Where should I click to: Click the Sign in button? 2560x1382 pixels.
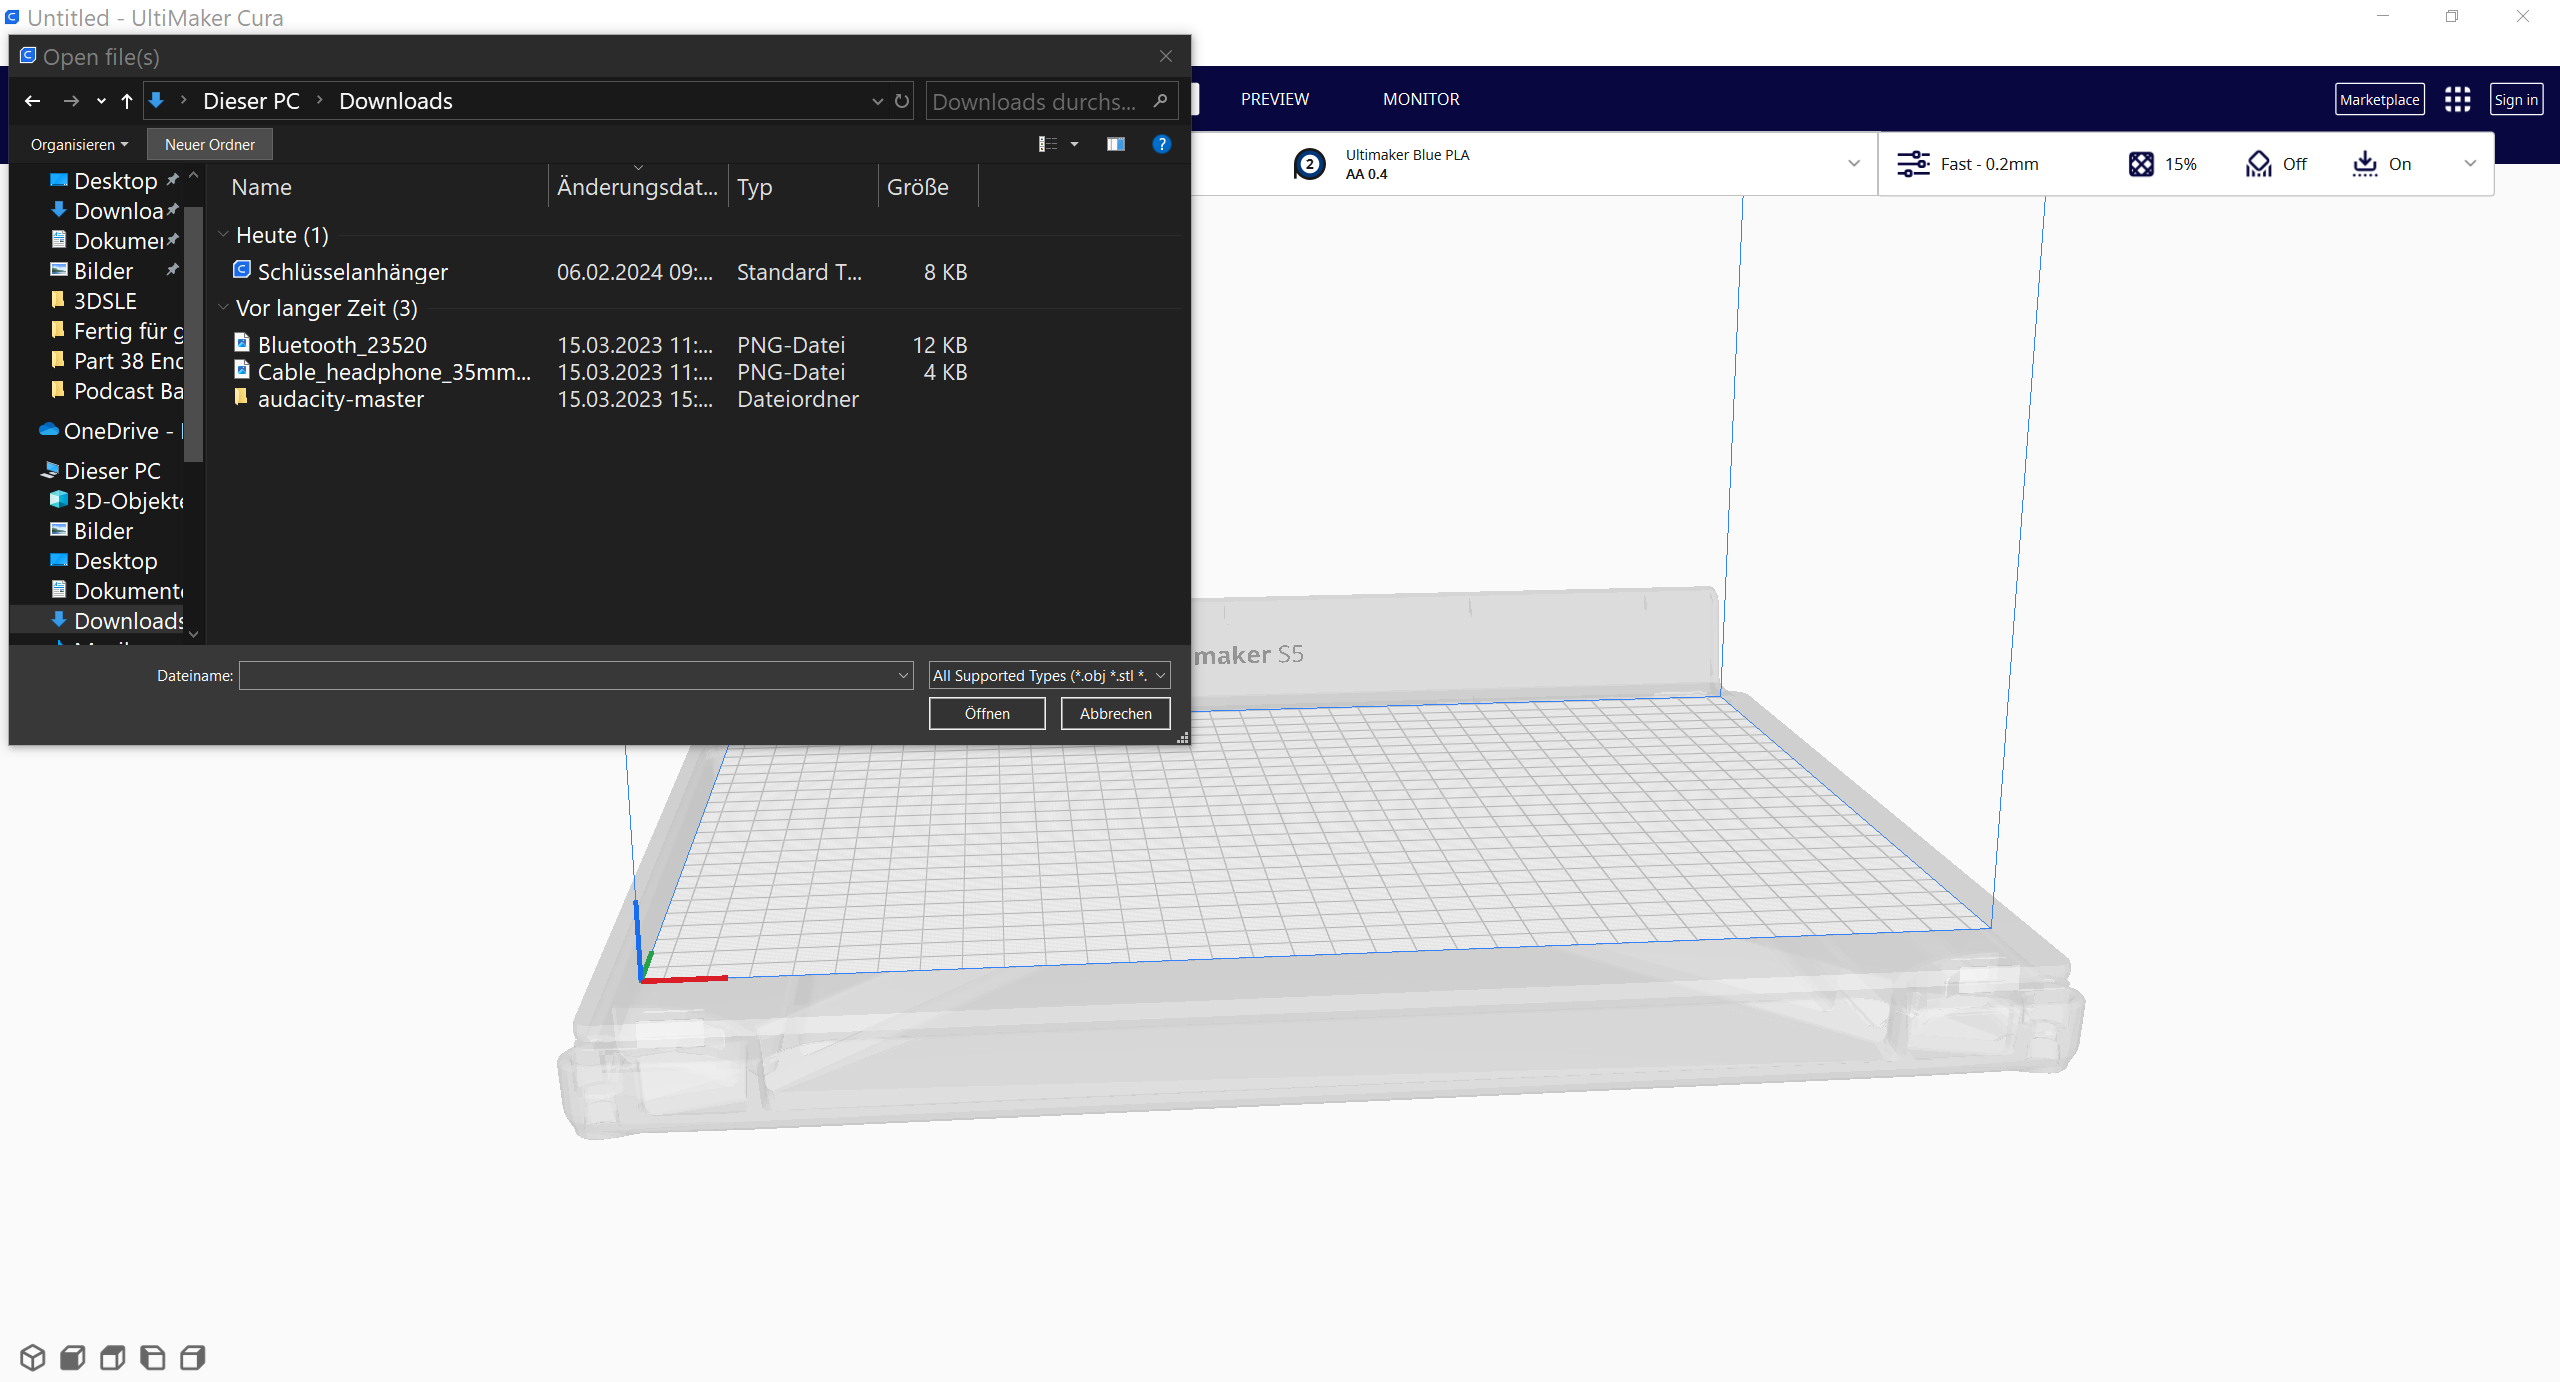pyautogui.click(x=2516, y=99)
